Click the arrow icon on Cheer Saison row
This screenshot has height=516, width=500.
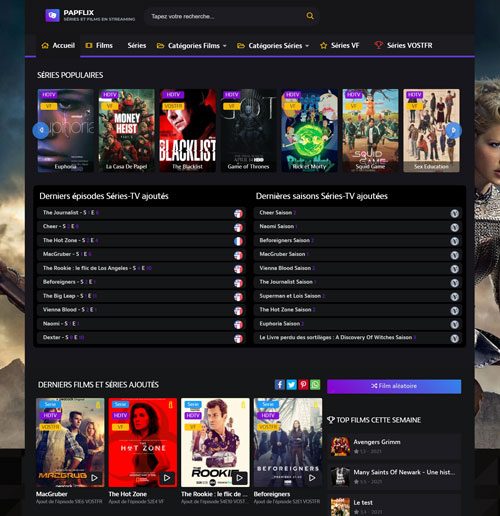pos(455,213)
